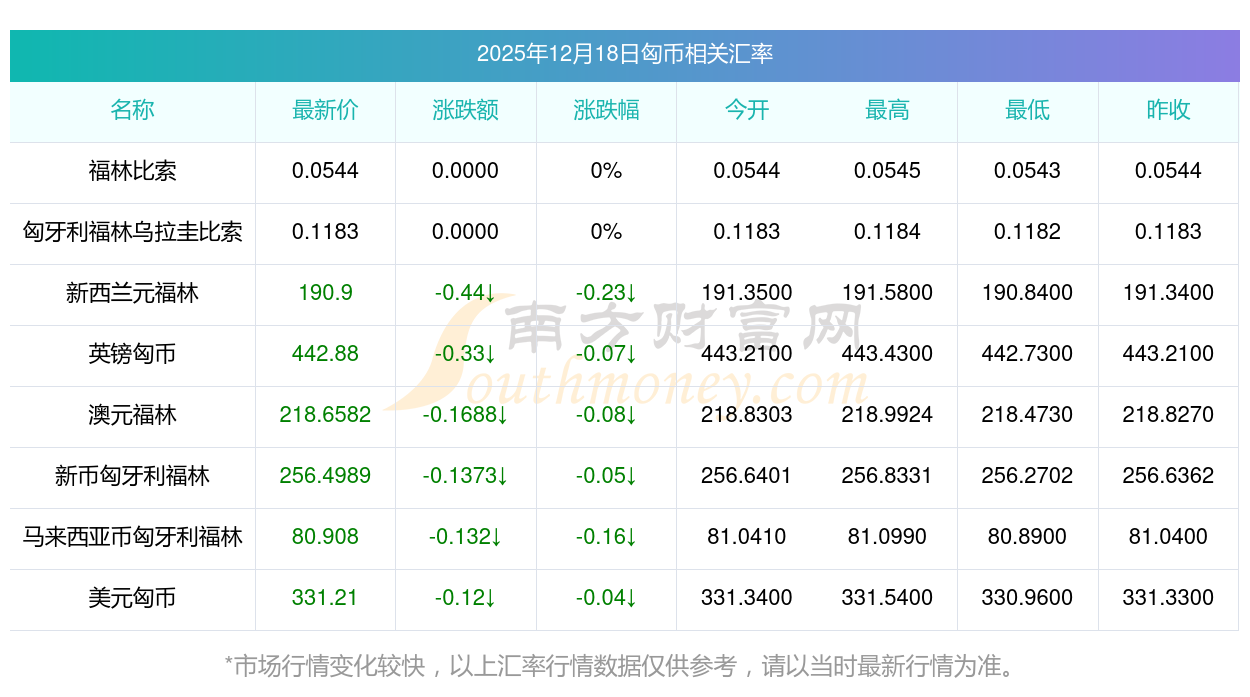Click change percent -0.05↓
The height and width of the screenshot is (697, 1250).
click(606, 476)
